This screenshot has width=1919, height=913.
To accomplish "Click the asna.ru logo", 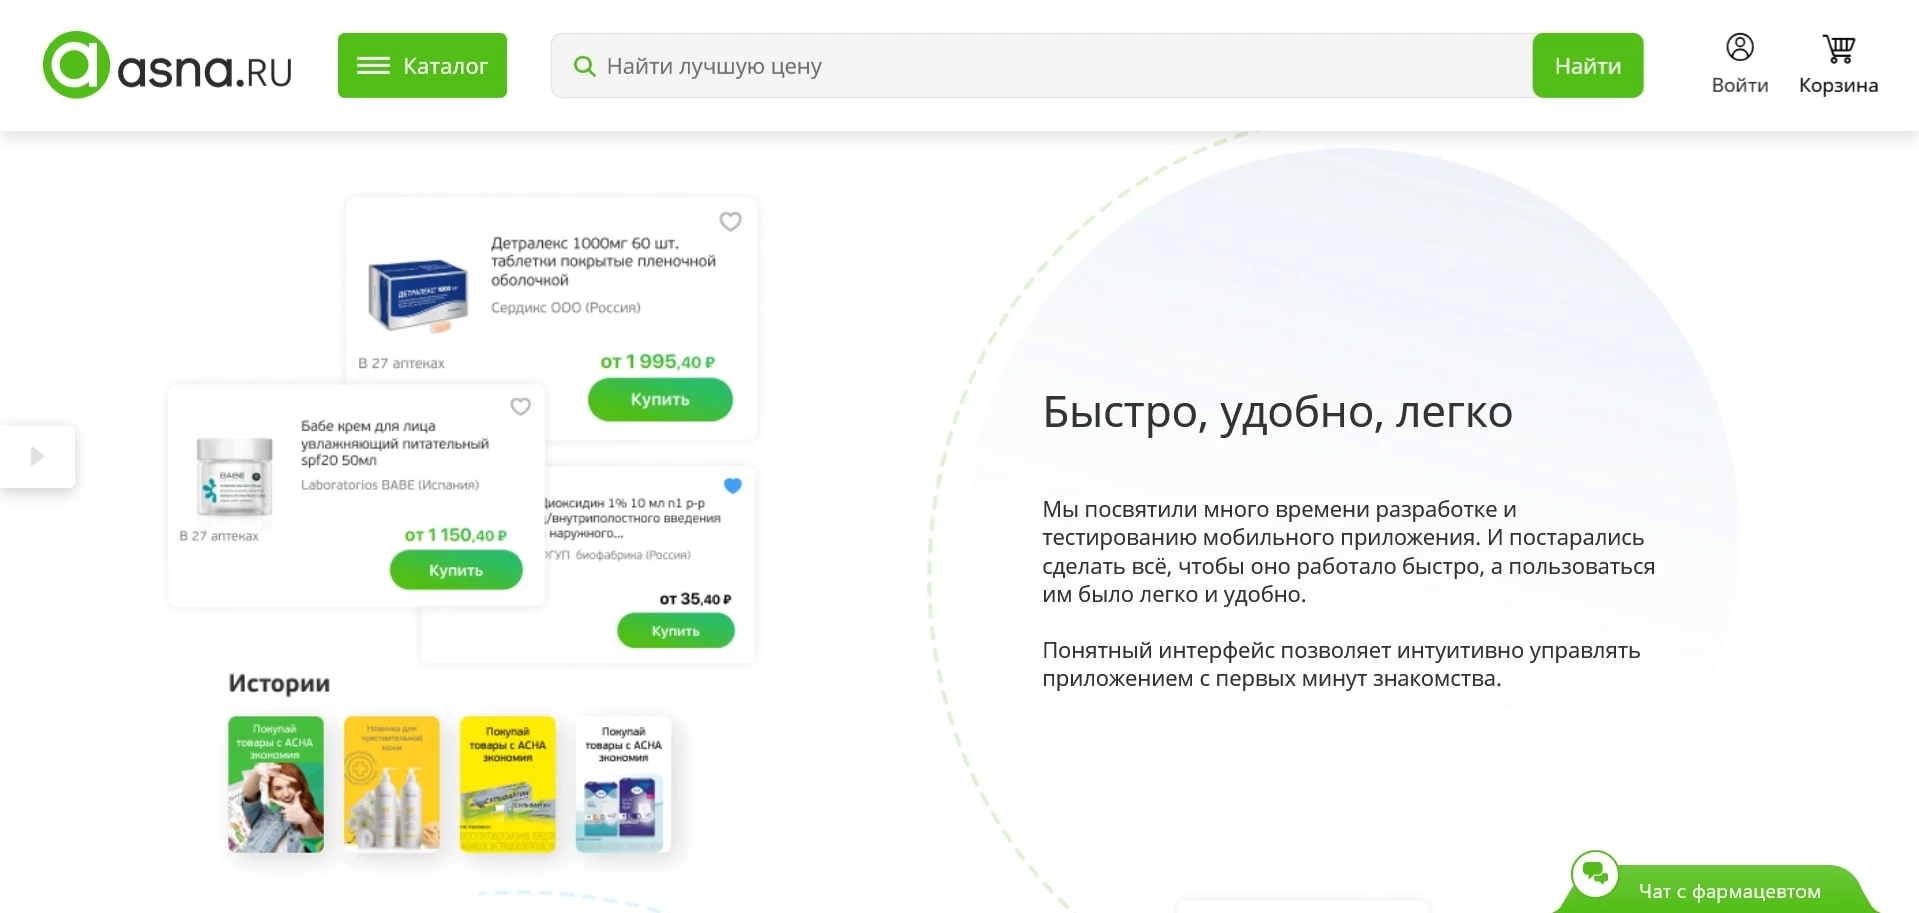I will [166, 65].
